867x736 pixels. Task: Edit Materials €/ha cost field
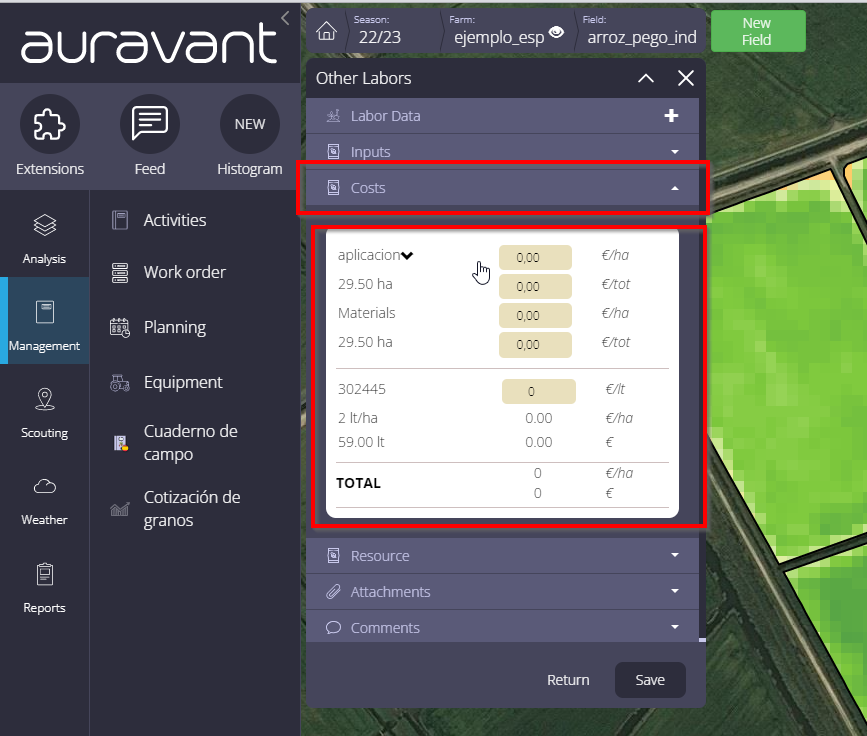tap(535, 315)
